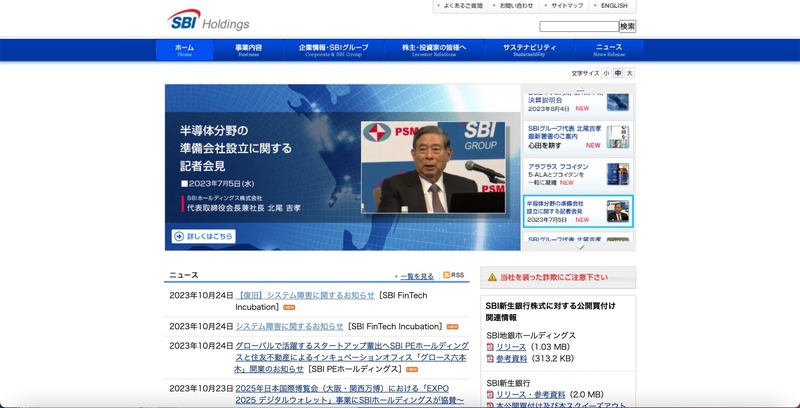Image resolution: width=800 pixels, height=408 pixels.
Task: Open the リリース・参考資料 (2.0 MB) PDF icon
Action: click(491, 394)
